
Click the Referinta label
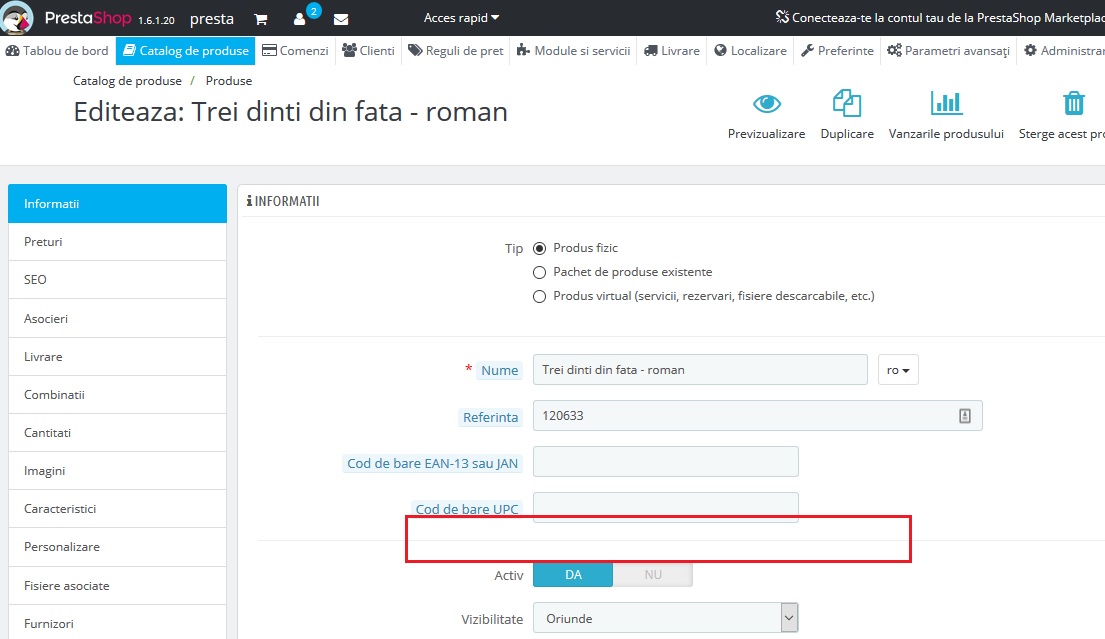490,417
